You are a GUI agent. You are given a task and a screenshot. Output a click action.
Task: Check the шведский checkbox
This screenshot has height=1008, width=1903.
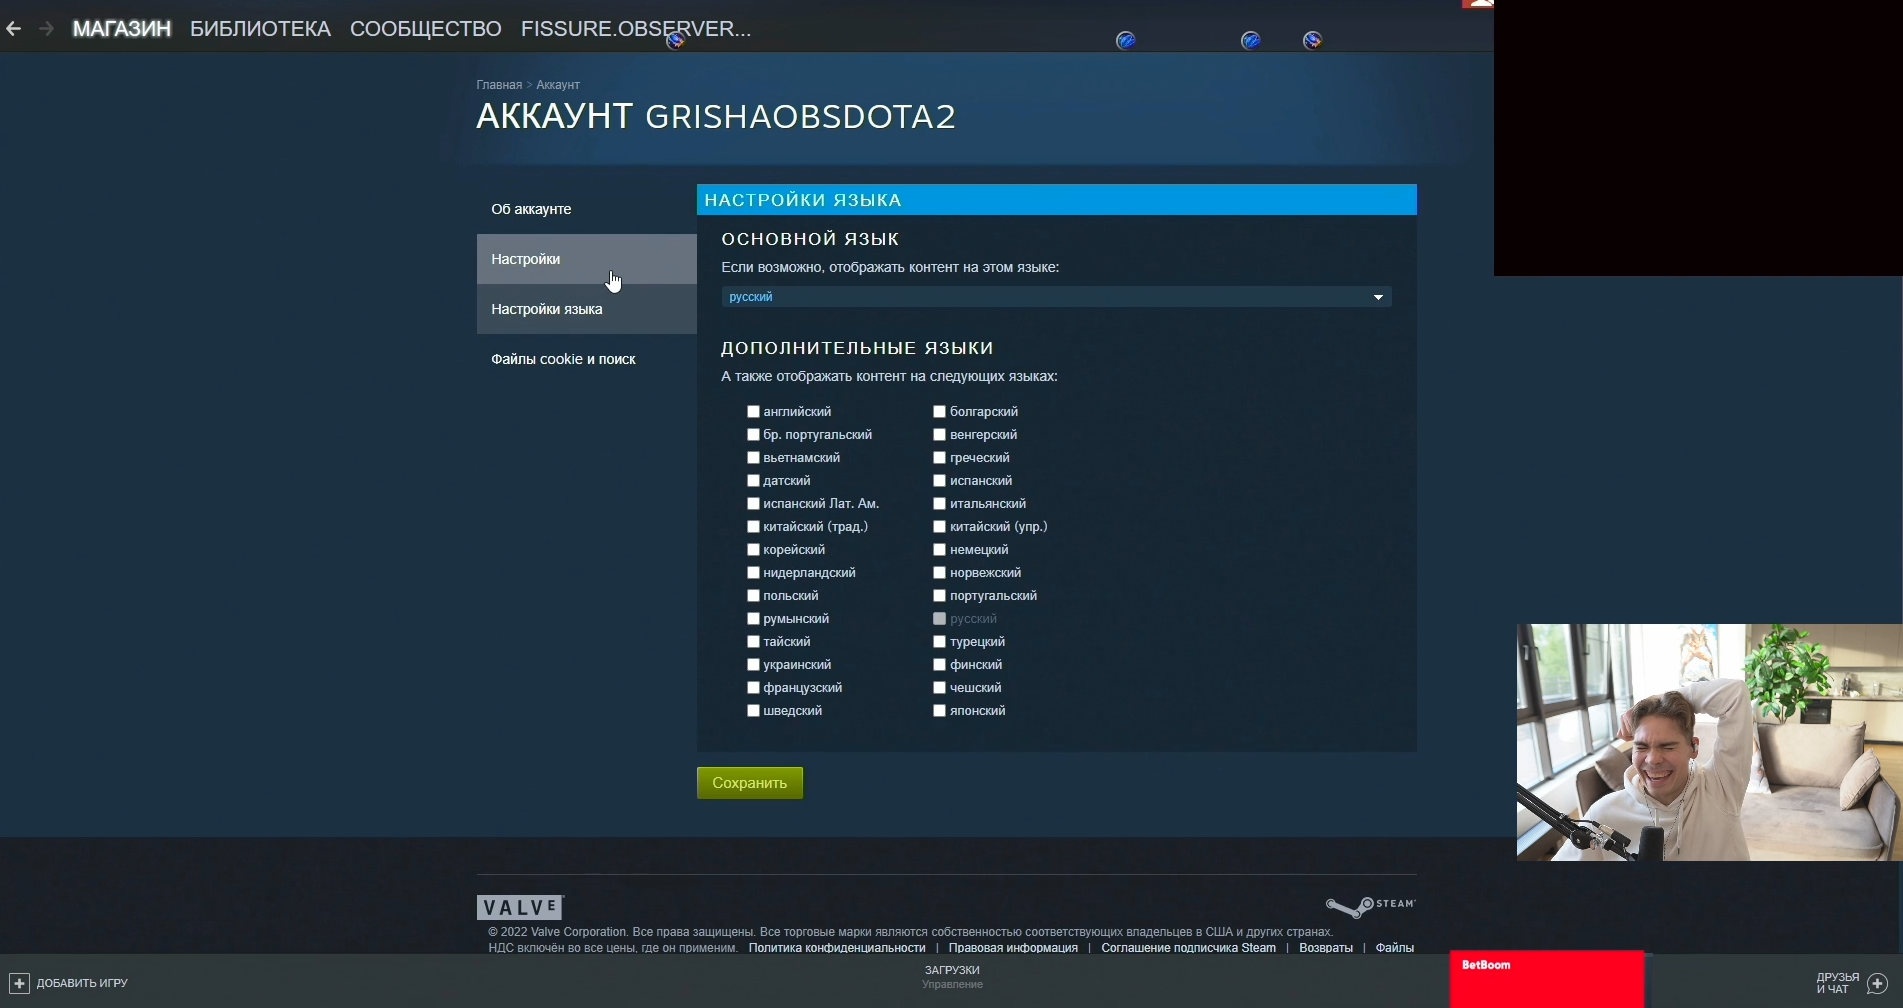click(x=753, y=711)
